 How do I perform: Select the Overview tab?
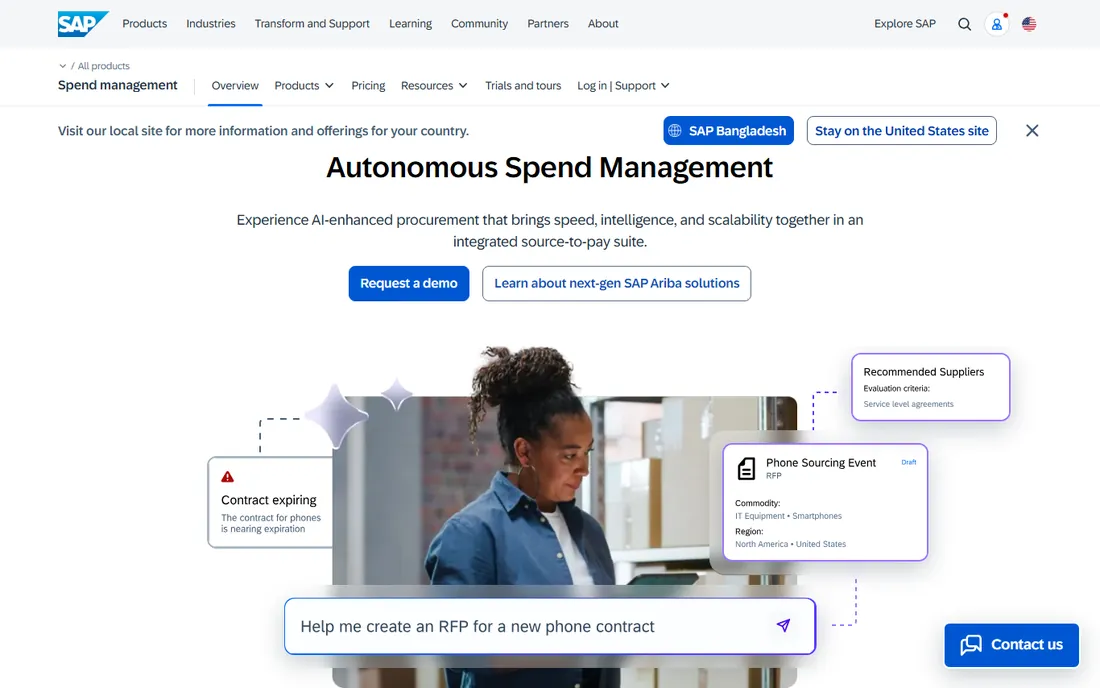coord(235,86)
